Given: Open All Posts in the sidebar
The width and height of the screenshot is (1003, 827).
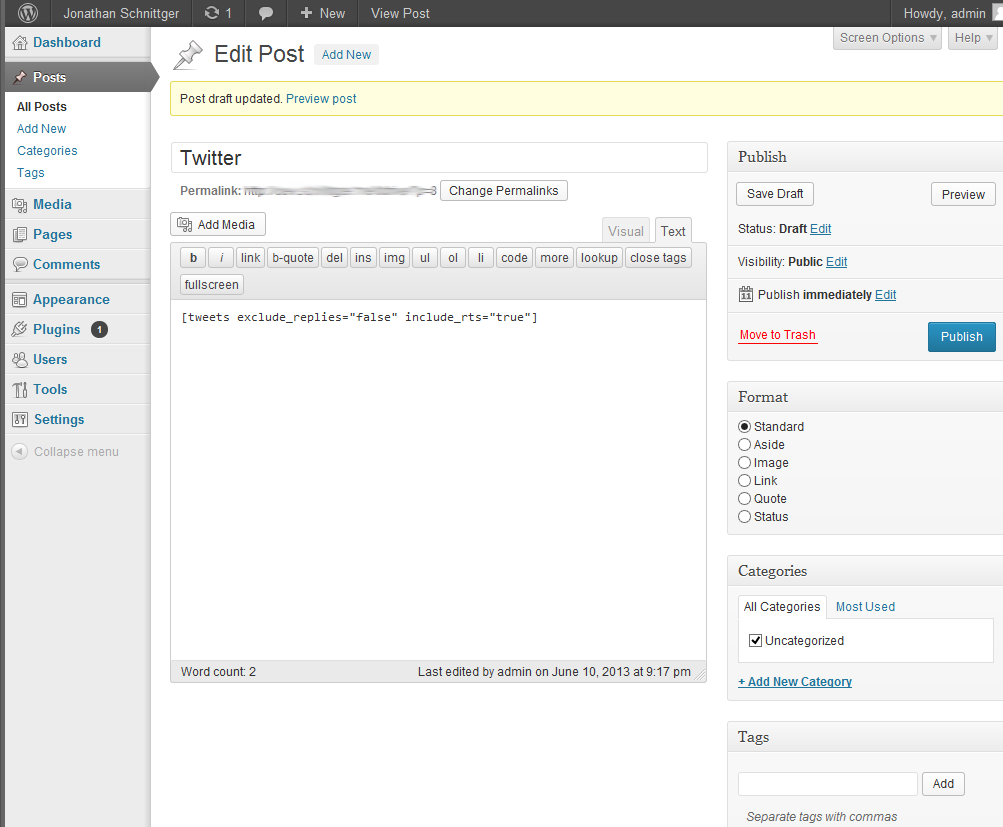Looking at the screenshot, I should click(x=42, y=106).
